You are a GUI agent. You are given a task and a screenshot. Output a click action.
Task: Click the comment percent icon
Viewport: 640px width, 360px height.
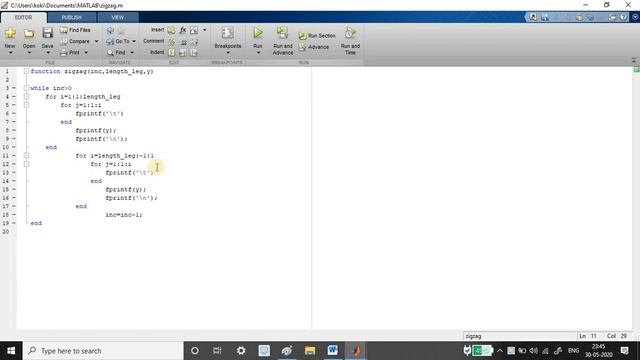click(172, 42)
